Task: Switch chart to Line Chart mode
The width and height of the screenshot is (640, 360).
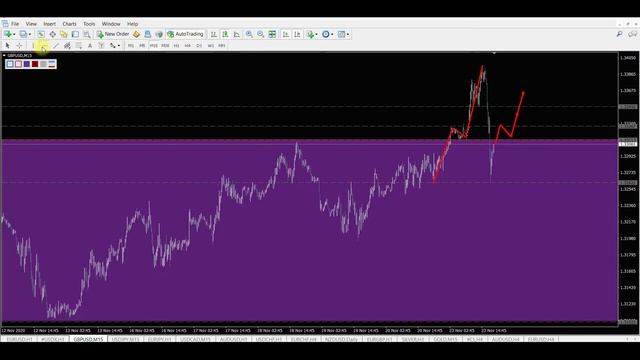Action: (237, 34)
